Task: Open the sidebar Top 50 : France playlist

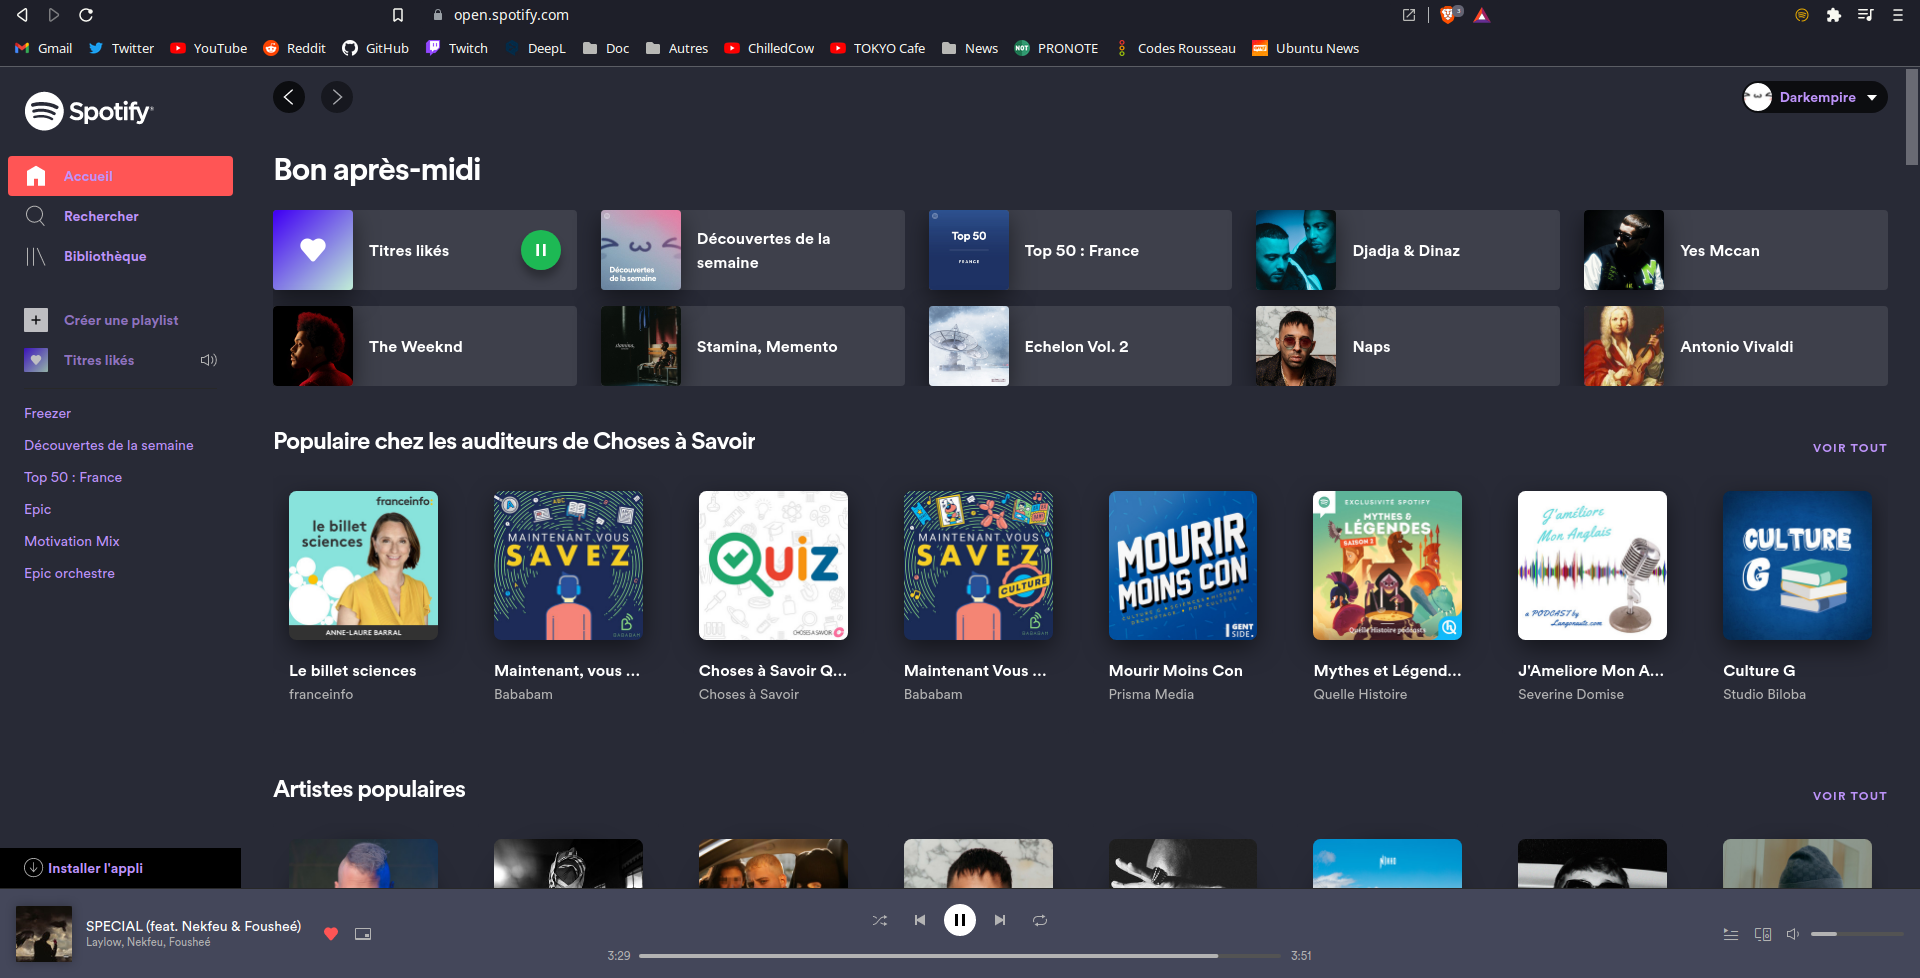Action: pos(73,477)
